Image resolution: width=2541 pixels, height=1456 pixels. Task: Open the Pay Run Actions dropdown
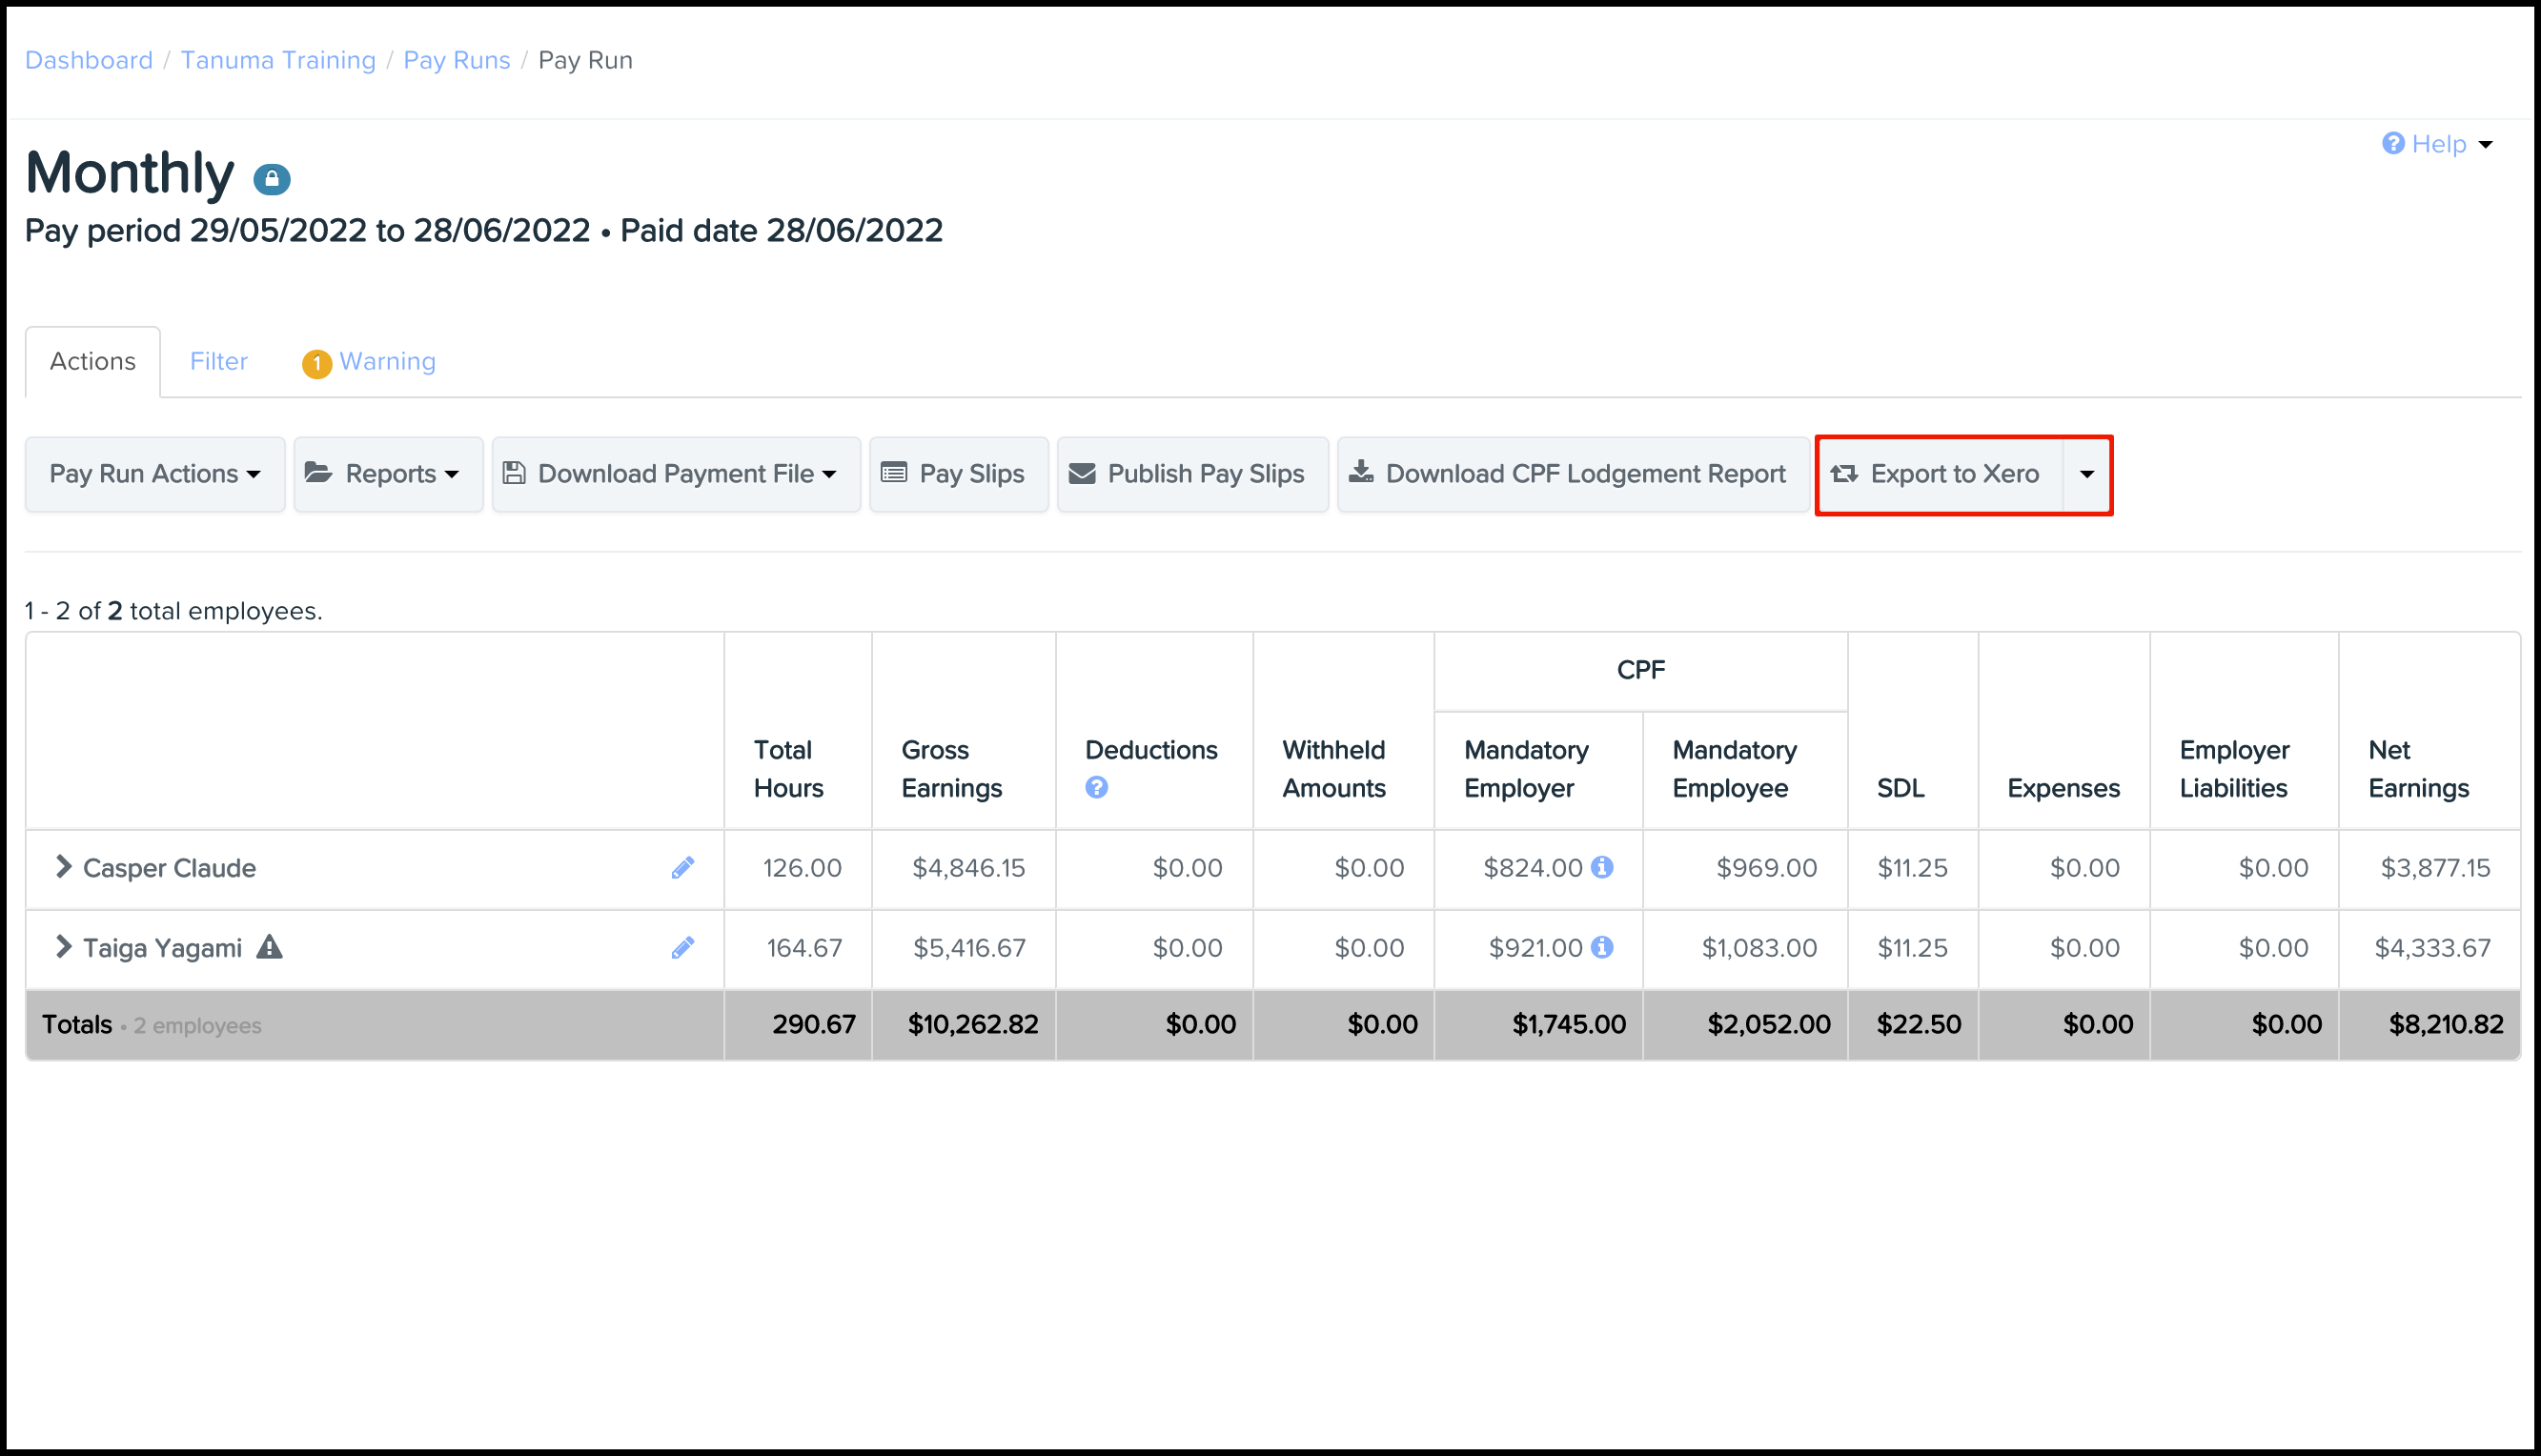coord(155,474)
